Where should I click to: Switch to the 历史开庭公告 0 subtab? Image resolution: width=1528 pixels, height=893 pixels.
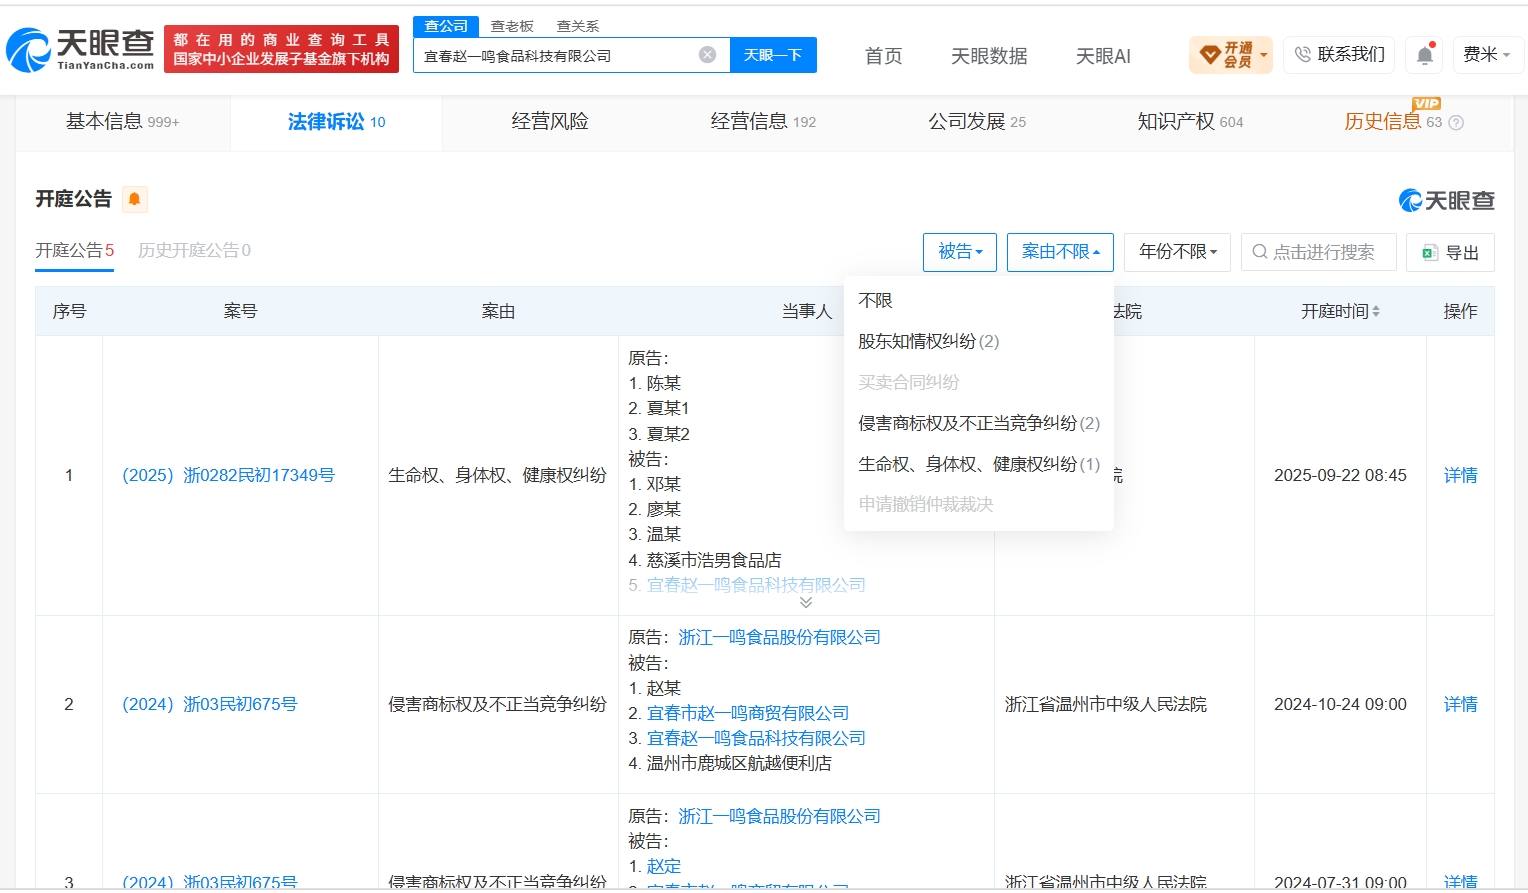coord(194,250)
